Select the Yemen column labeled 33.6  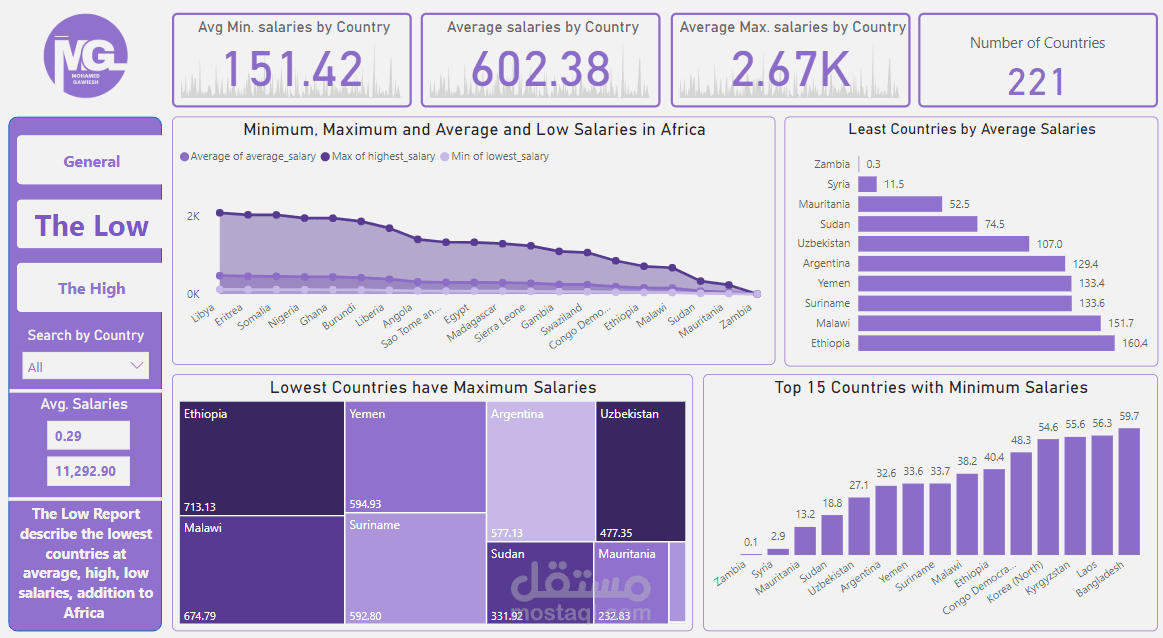pos(913,519)
